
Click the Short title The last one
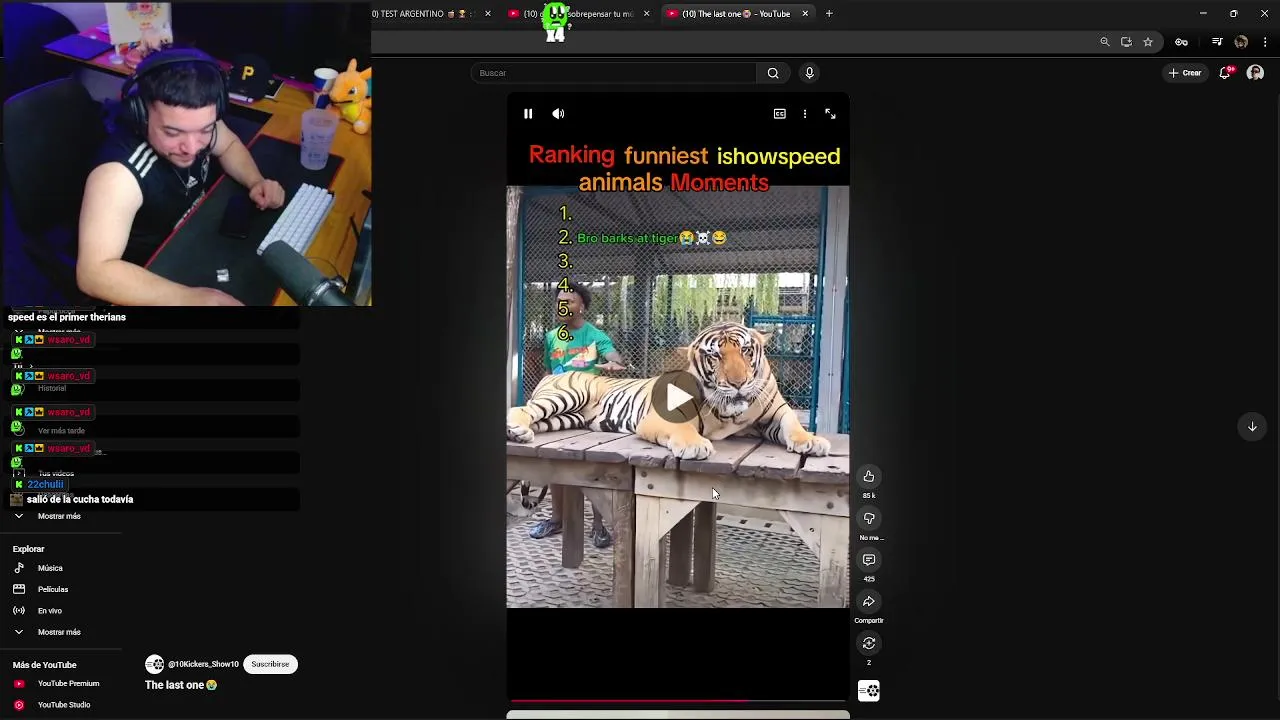[181, 685]
